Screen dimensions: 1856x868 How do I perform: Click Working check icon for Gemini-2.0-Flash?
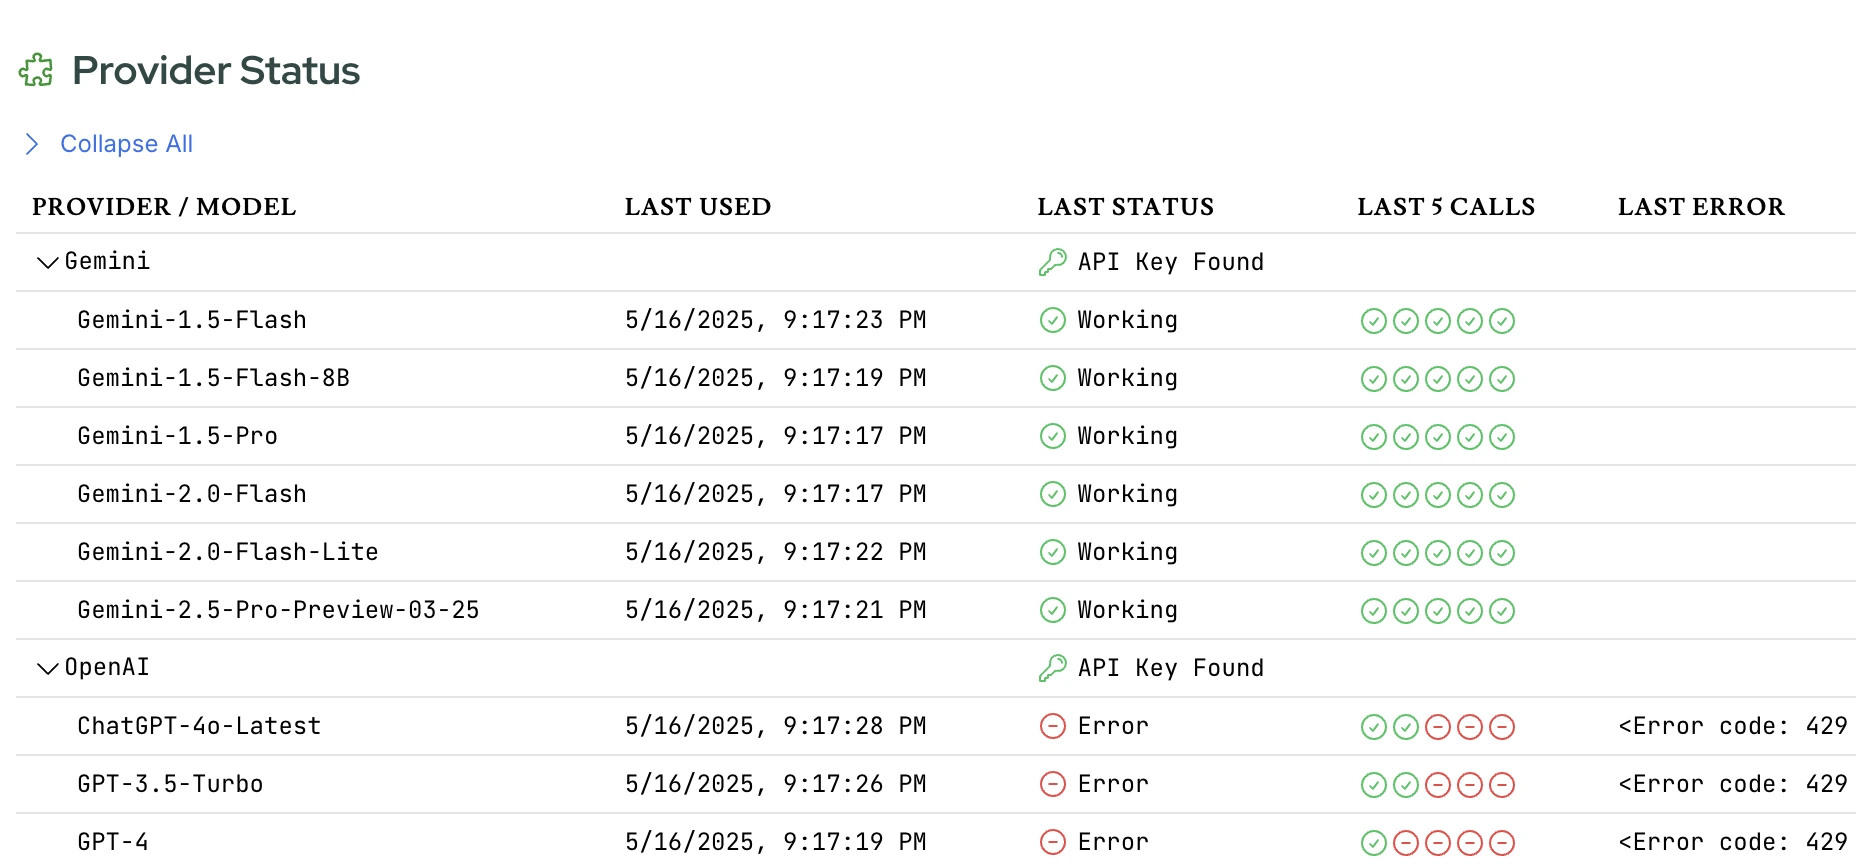[1053, 494]
